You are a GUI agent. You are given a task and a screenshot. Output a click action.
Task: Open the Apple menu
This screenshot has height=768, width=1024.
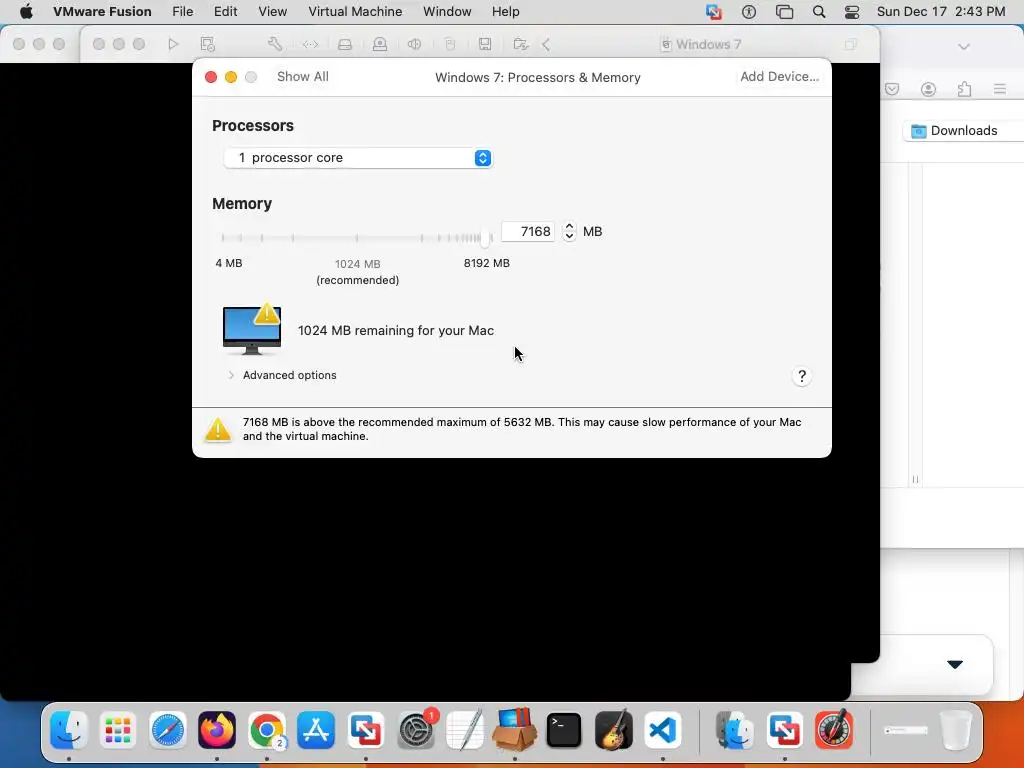coord(26,12)
